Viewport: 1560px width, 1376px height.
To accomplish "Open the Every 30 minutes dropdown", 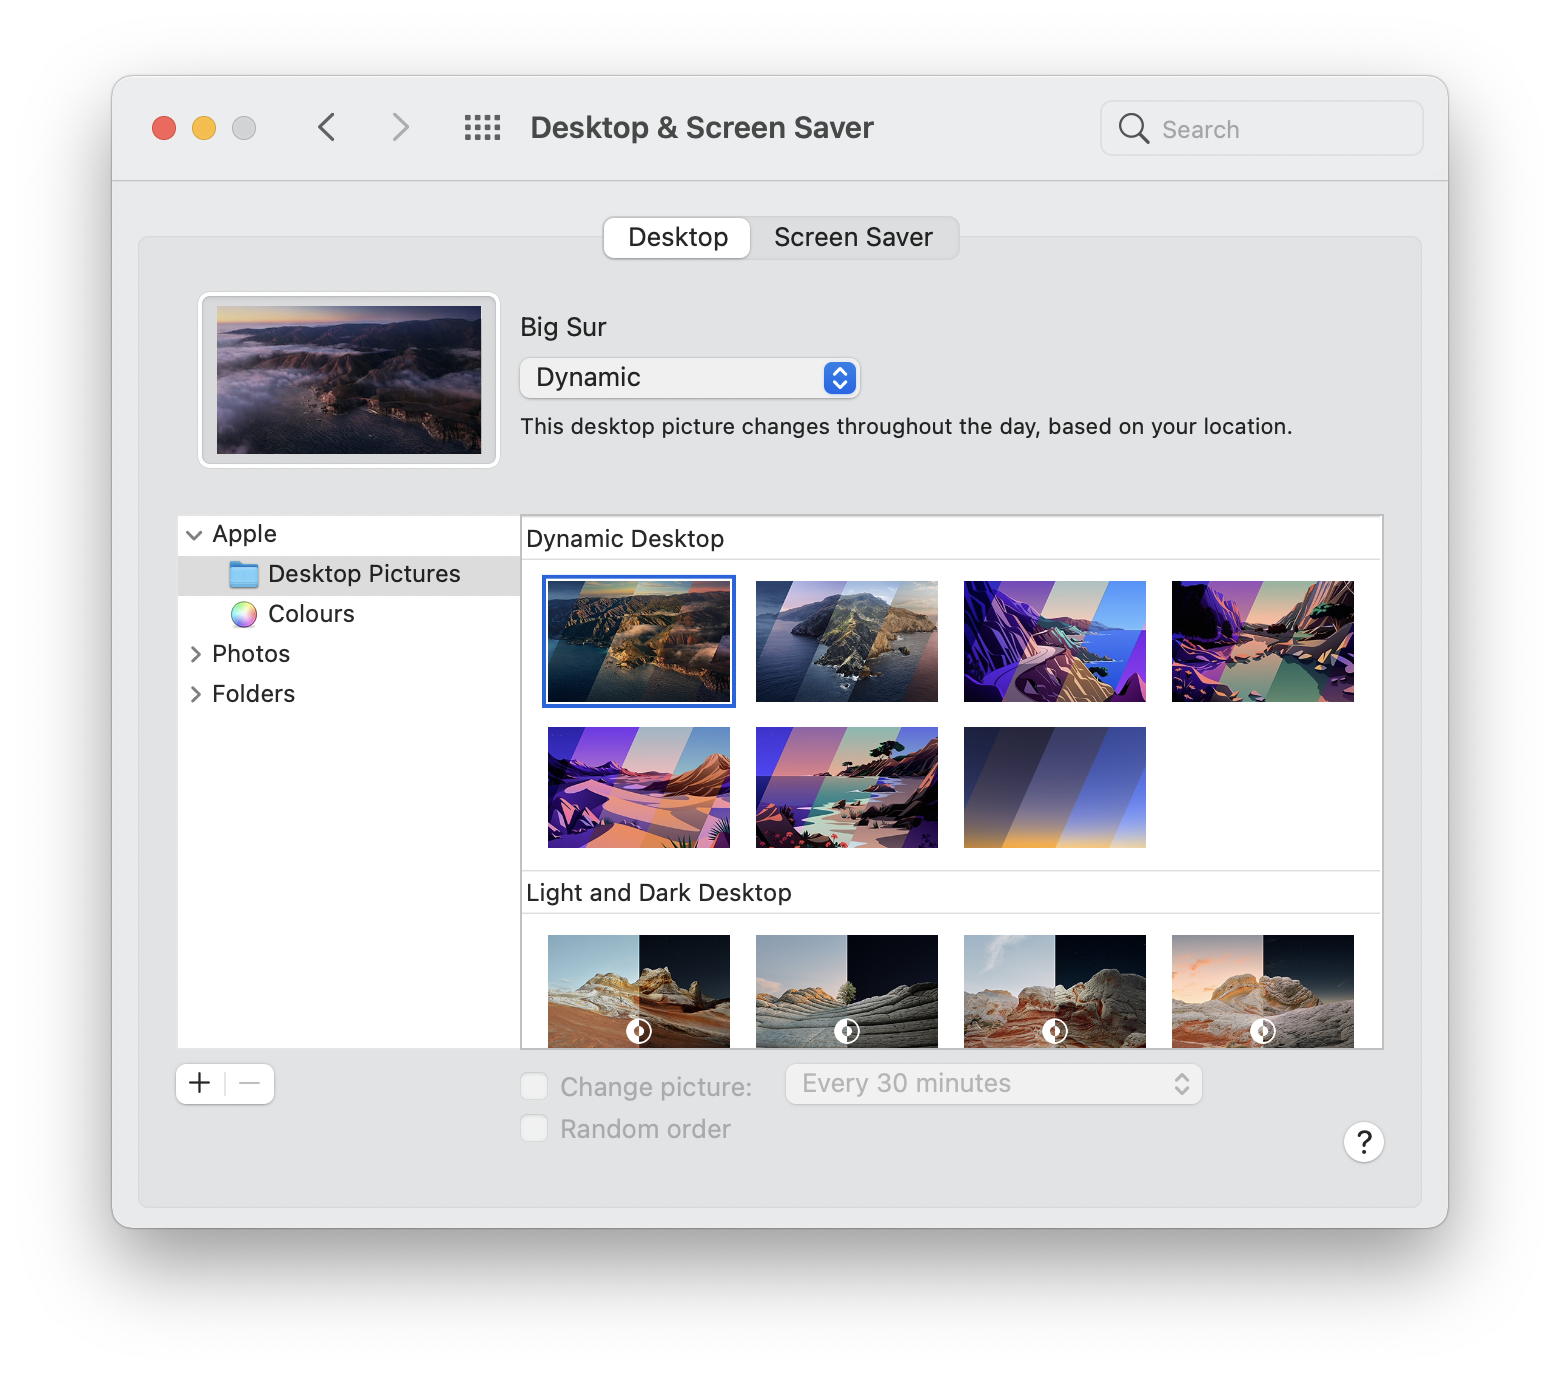I will (993, 1084).
